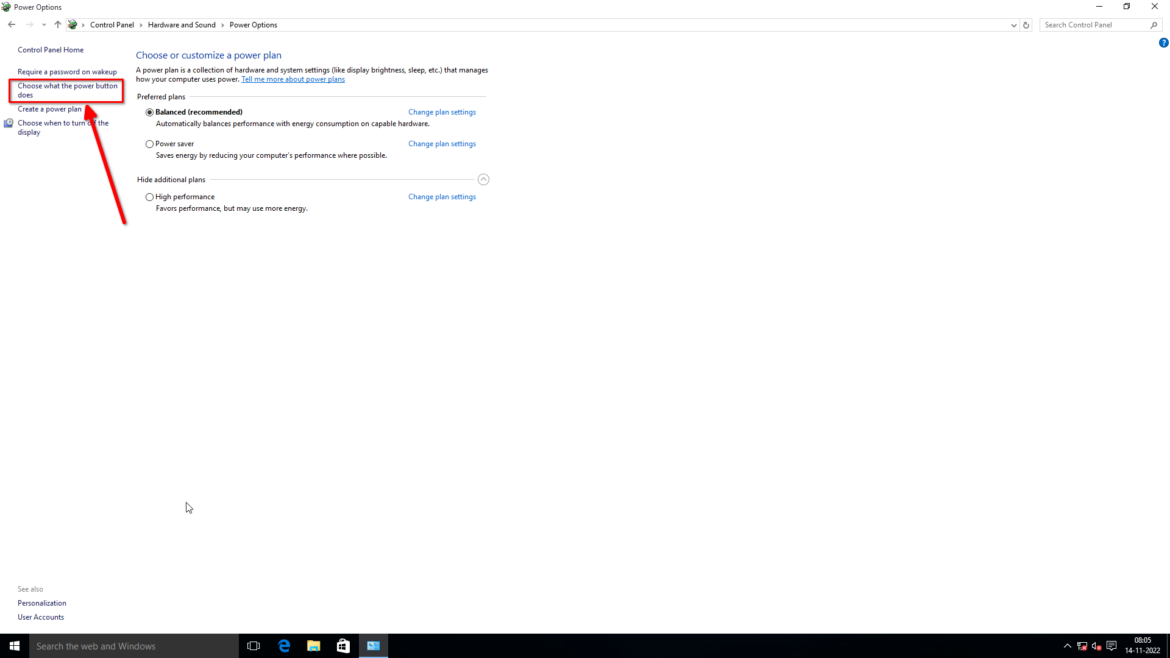Open File Explorer from the taskbar
This screenshot has width=1170, height=658.
313,646
